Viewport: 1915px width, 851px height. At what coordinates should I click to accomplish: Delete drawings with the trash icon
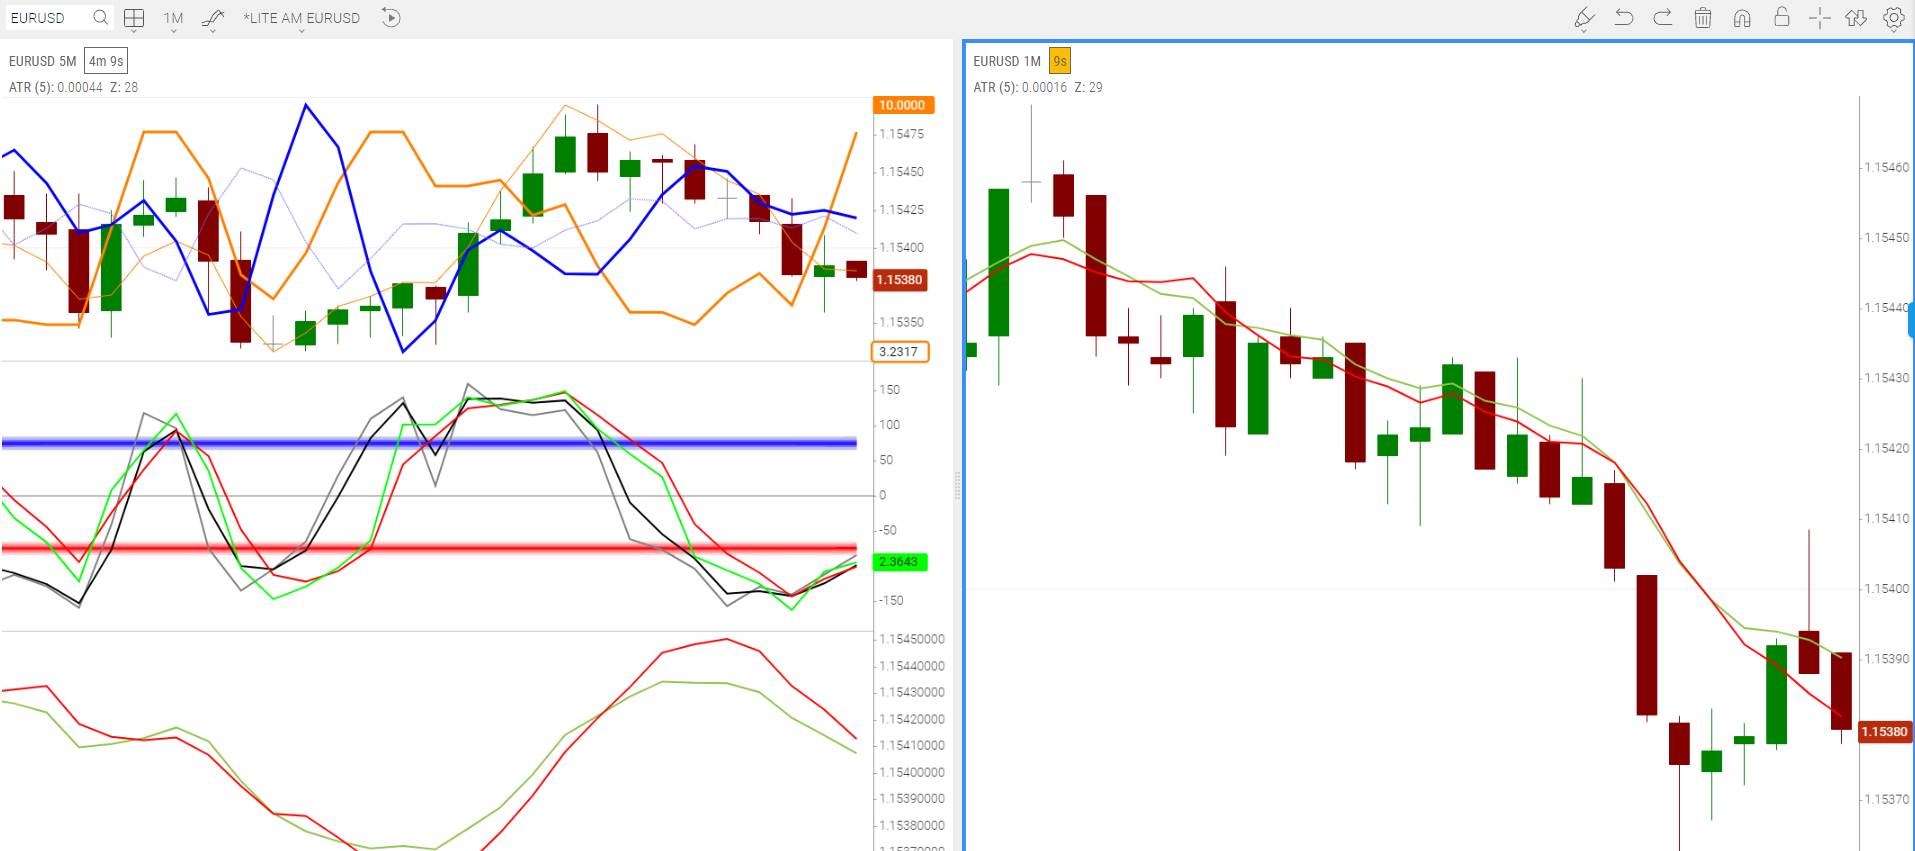pos(1703,17)
